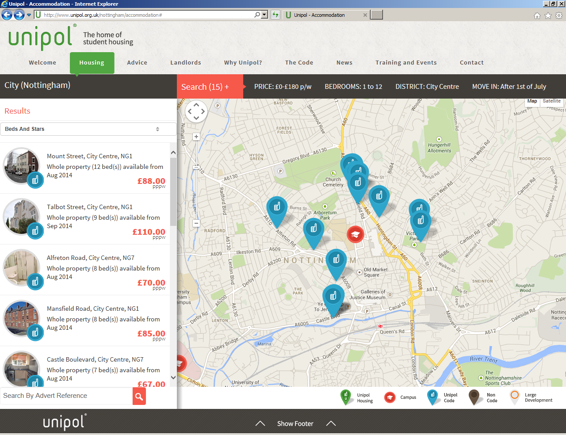Image resolution: width=566 pixels, height=435 pixels.
Task: Open the Castle Boulevard property thumbnail
Action: click(x=21, y=369)
